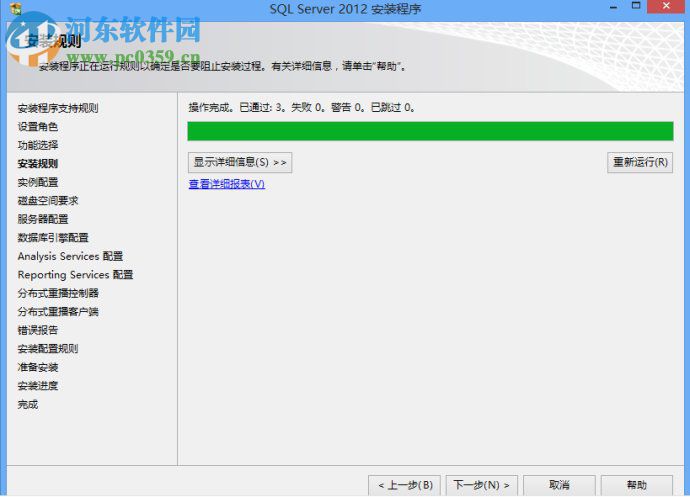Open 查看详细报表(V) link
The width and height of the screenshot is (690, 497).
pyautogui.click(x=227, y=184)
